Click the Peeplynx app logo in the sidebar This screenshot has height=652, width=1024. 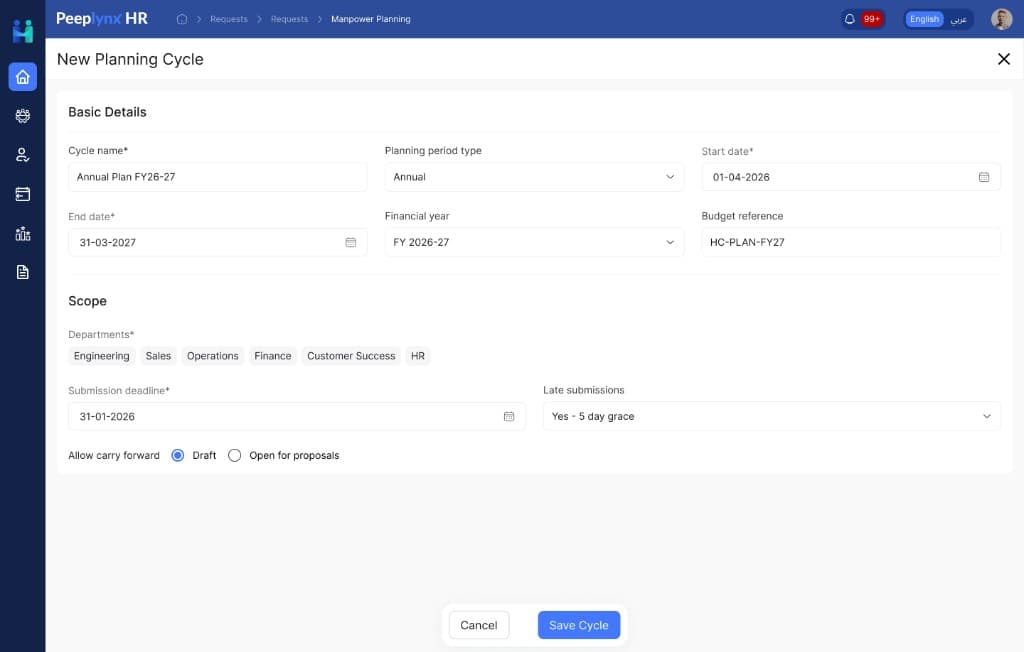(23, 31)
